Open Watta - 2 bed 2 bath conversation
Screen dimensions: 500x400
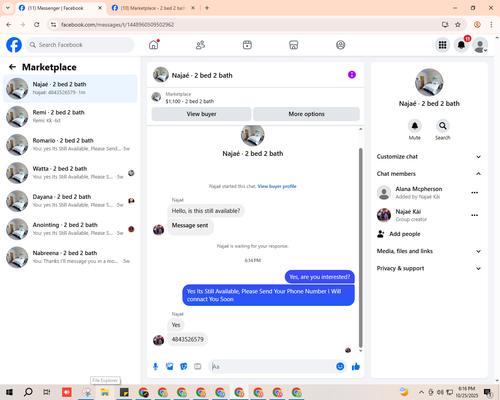pyautogui.click(x=70, y=173)
